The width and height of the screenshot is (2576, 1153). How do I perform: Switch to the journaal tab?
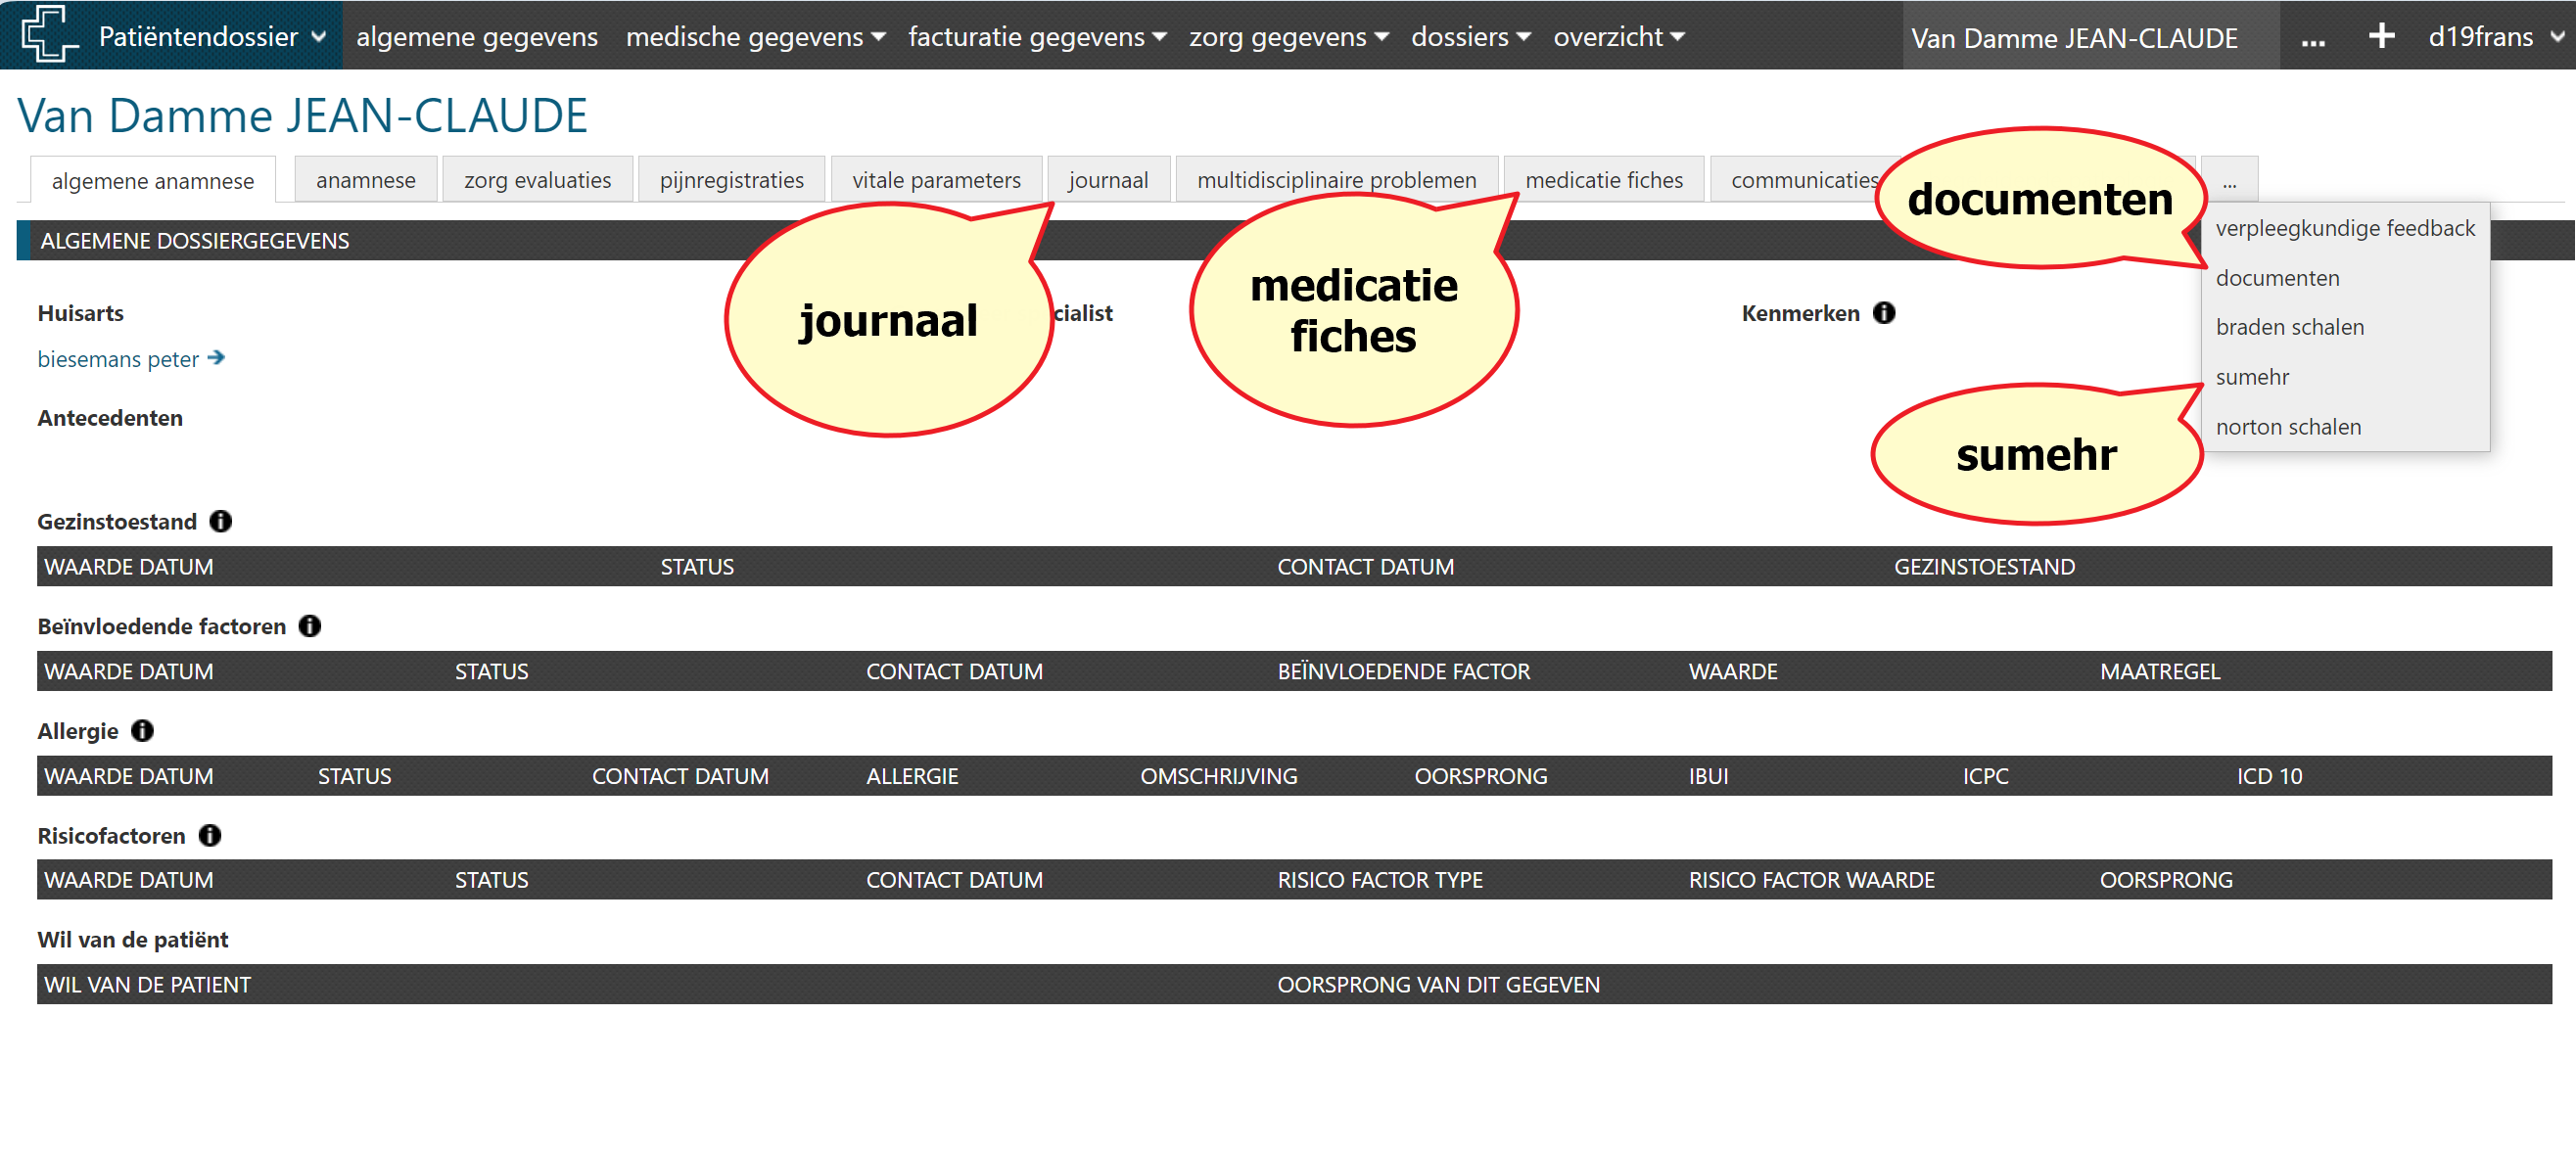coord(1108,180)
